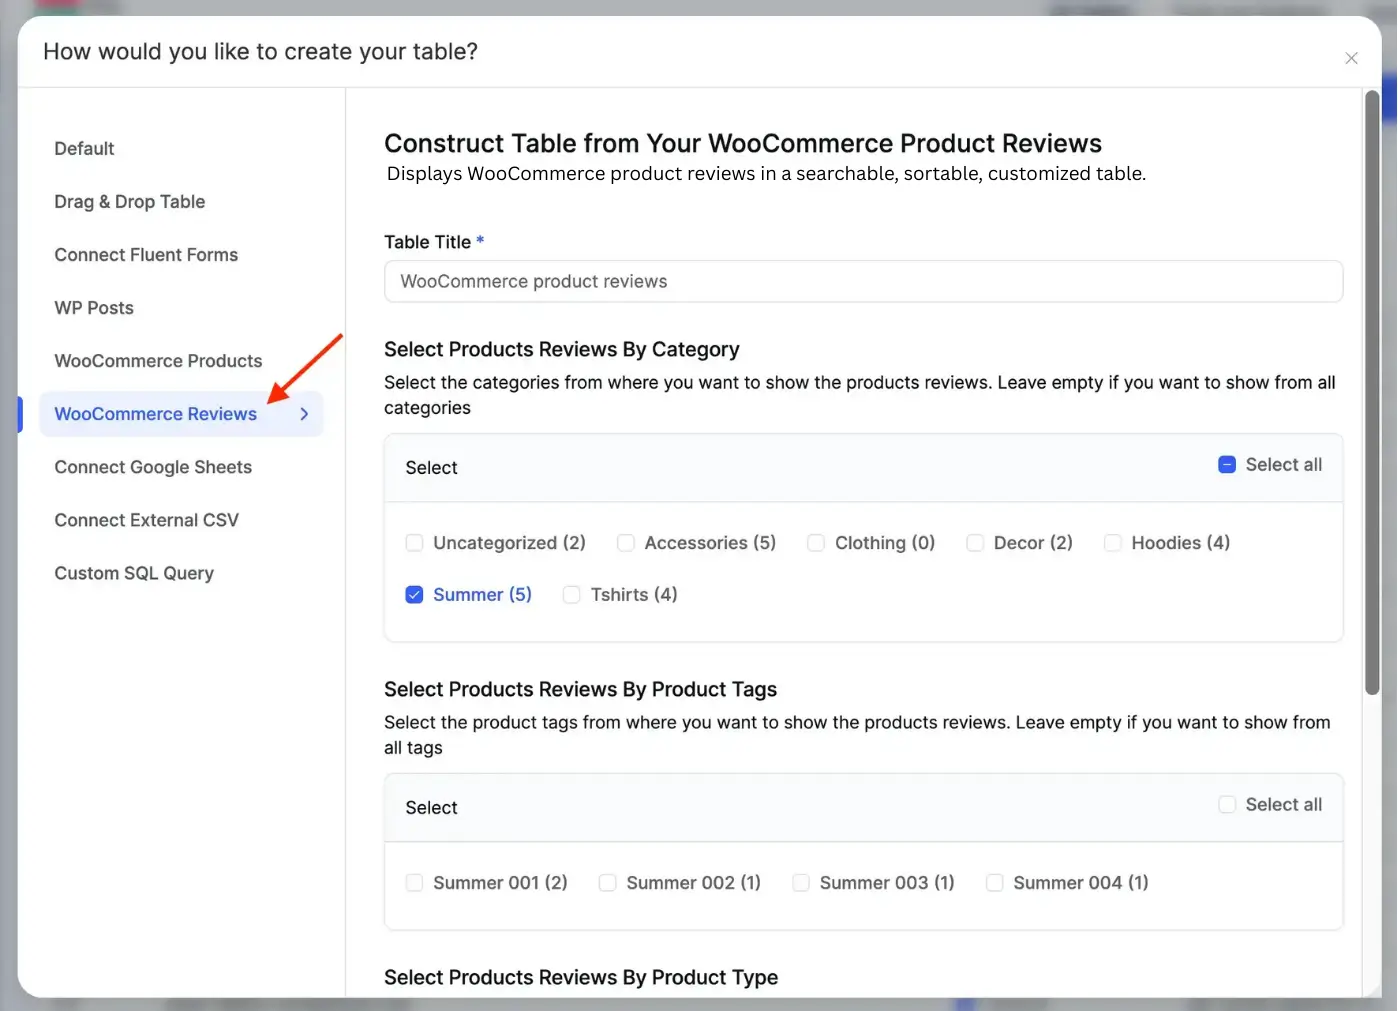The image size is (1398, 1011).
Task: Check the Hoodies (4) category
Action: pyautogui.click(x=1113, y=542)
